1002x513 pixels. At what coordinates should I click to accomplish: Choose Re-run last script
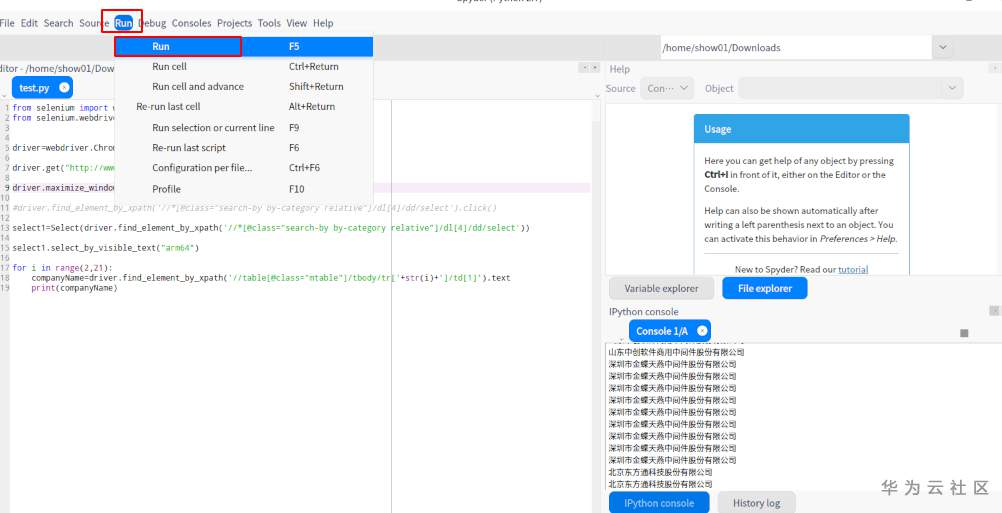(x=243, y=148)
